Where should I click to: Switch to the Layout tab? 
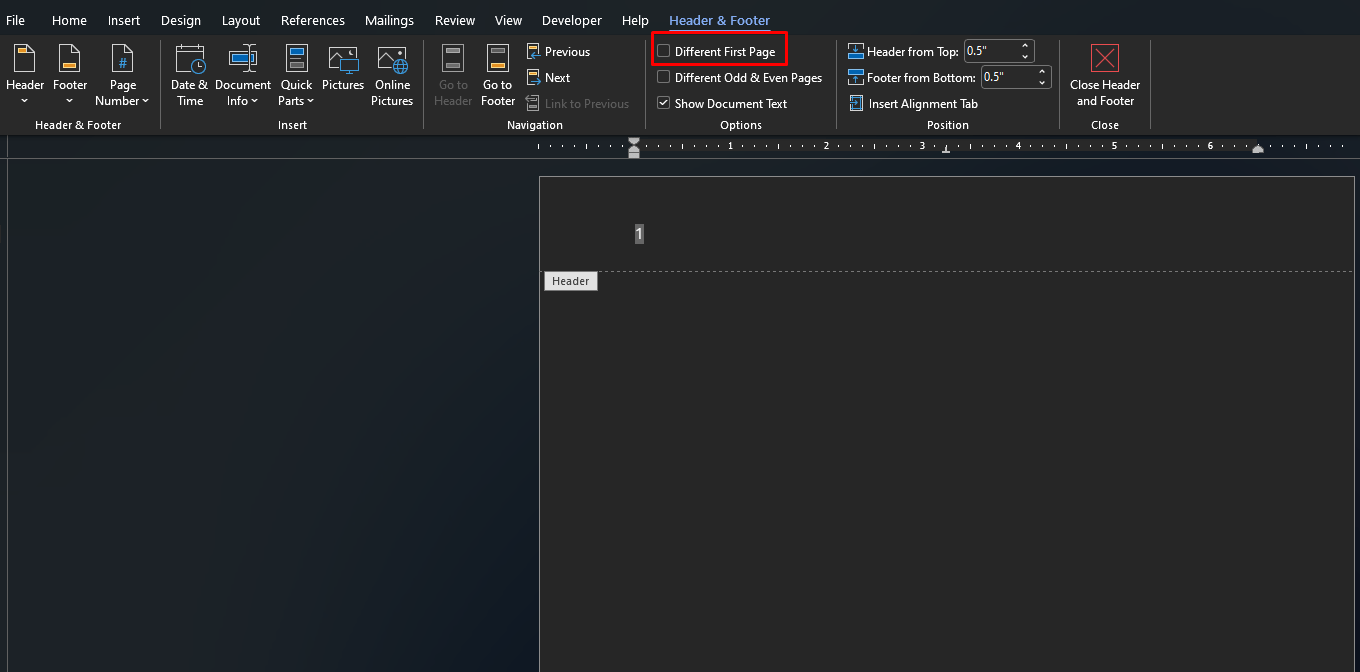[241, 20]
